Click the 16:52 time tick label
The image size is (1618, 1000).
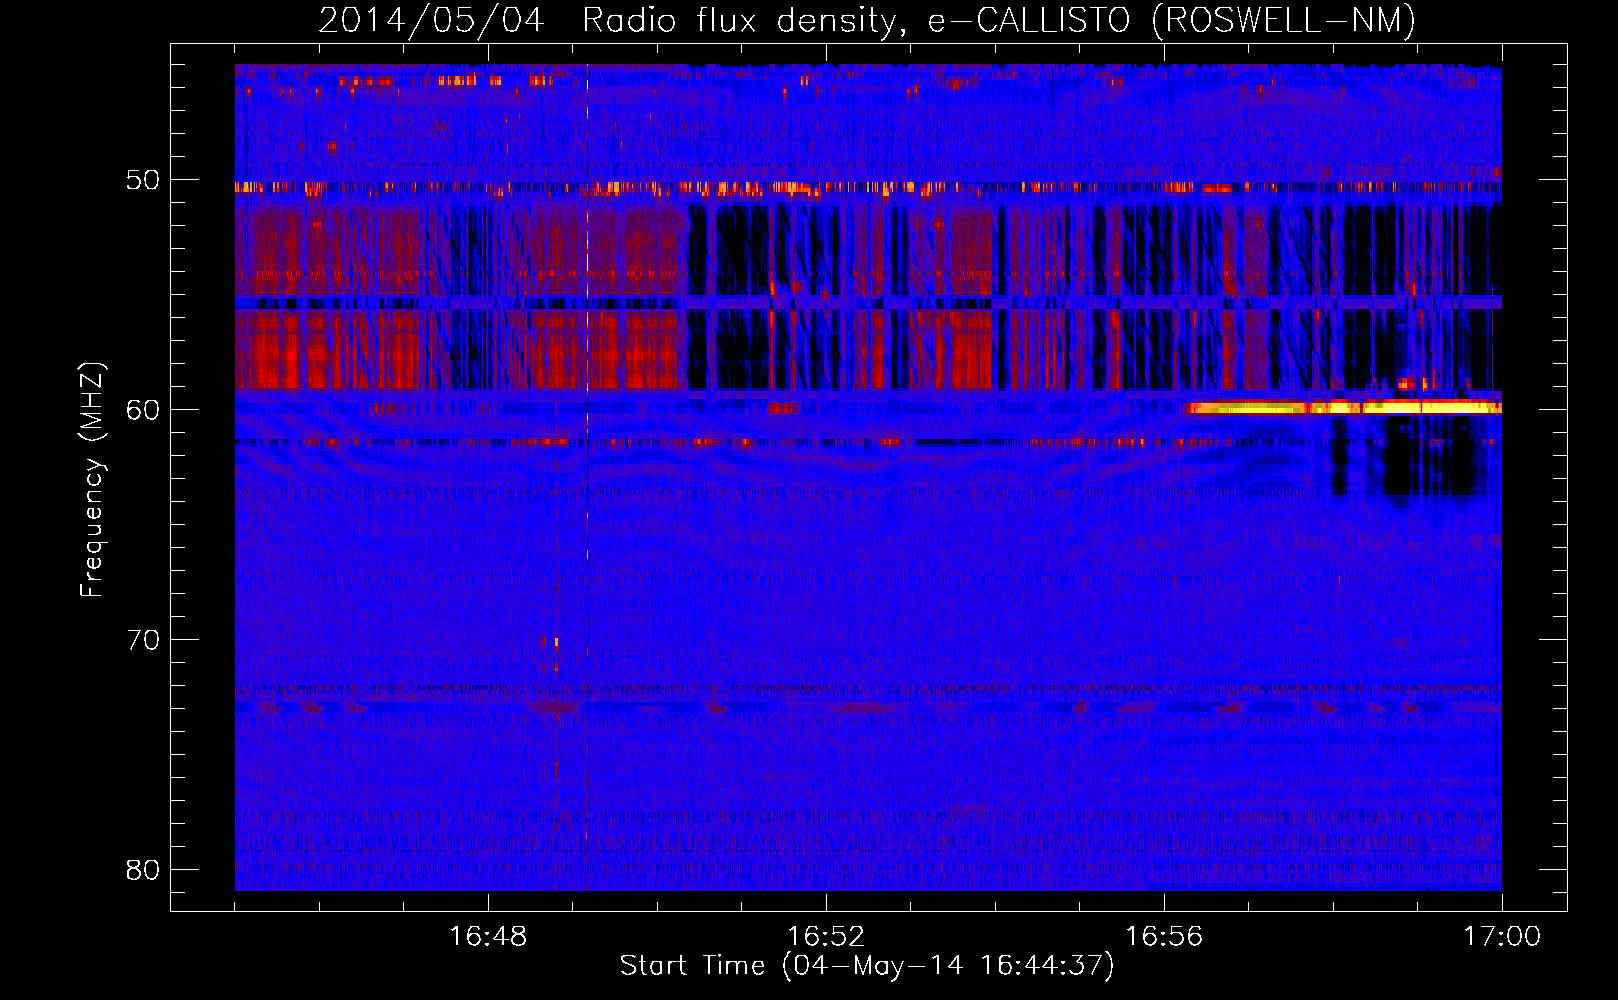pos(826,936)
